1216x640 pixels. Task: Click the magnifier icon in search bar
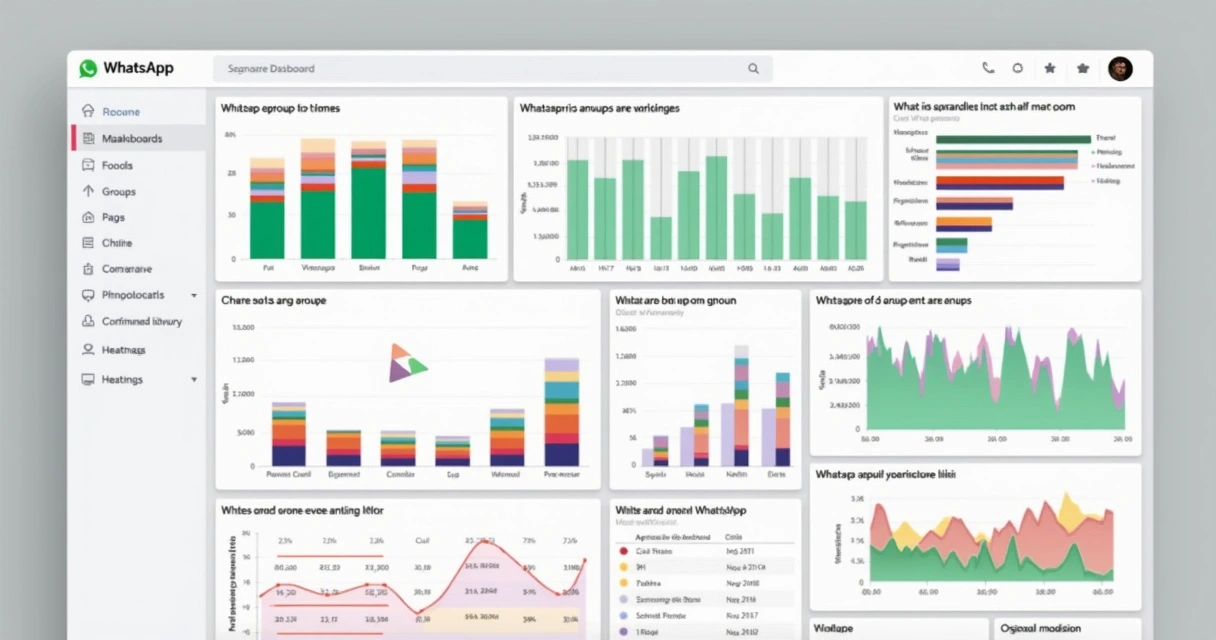(754, 69)
